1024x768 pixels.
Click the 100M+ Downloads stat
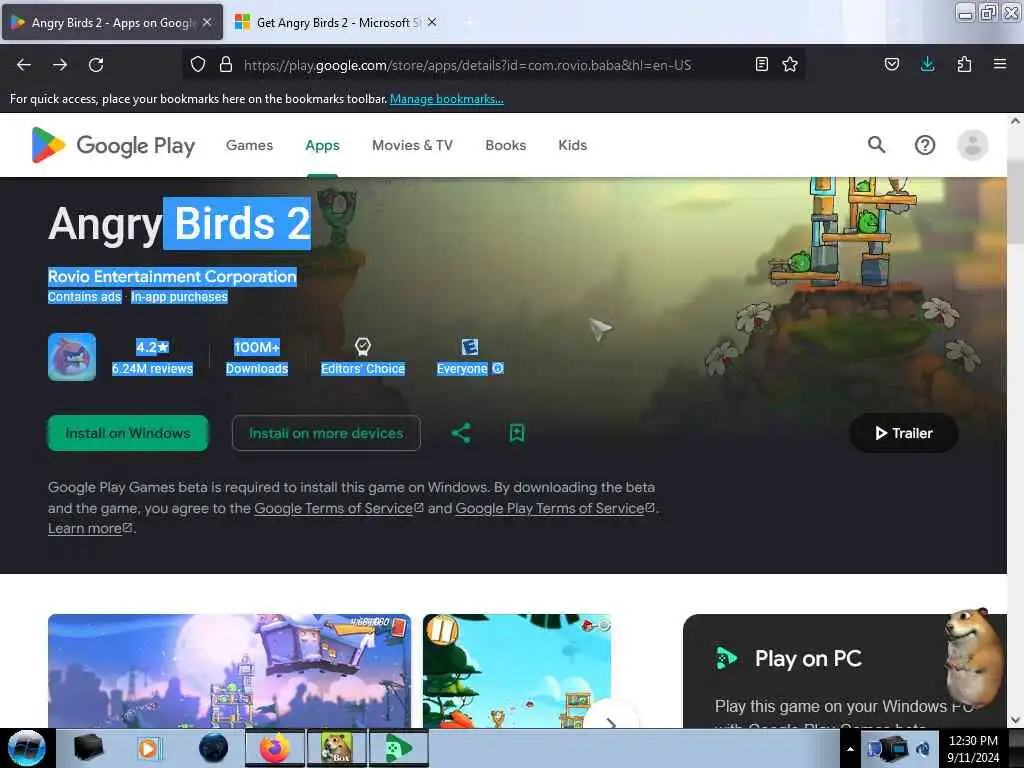(257, 357)
